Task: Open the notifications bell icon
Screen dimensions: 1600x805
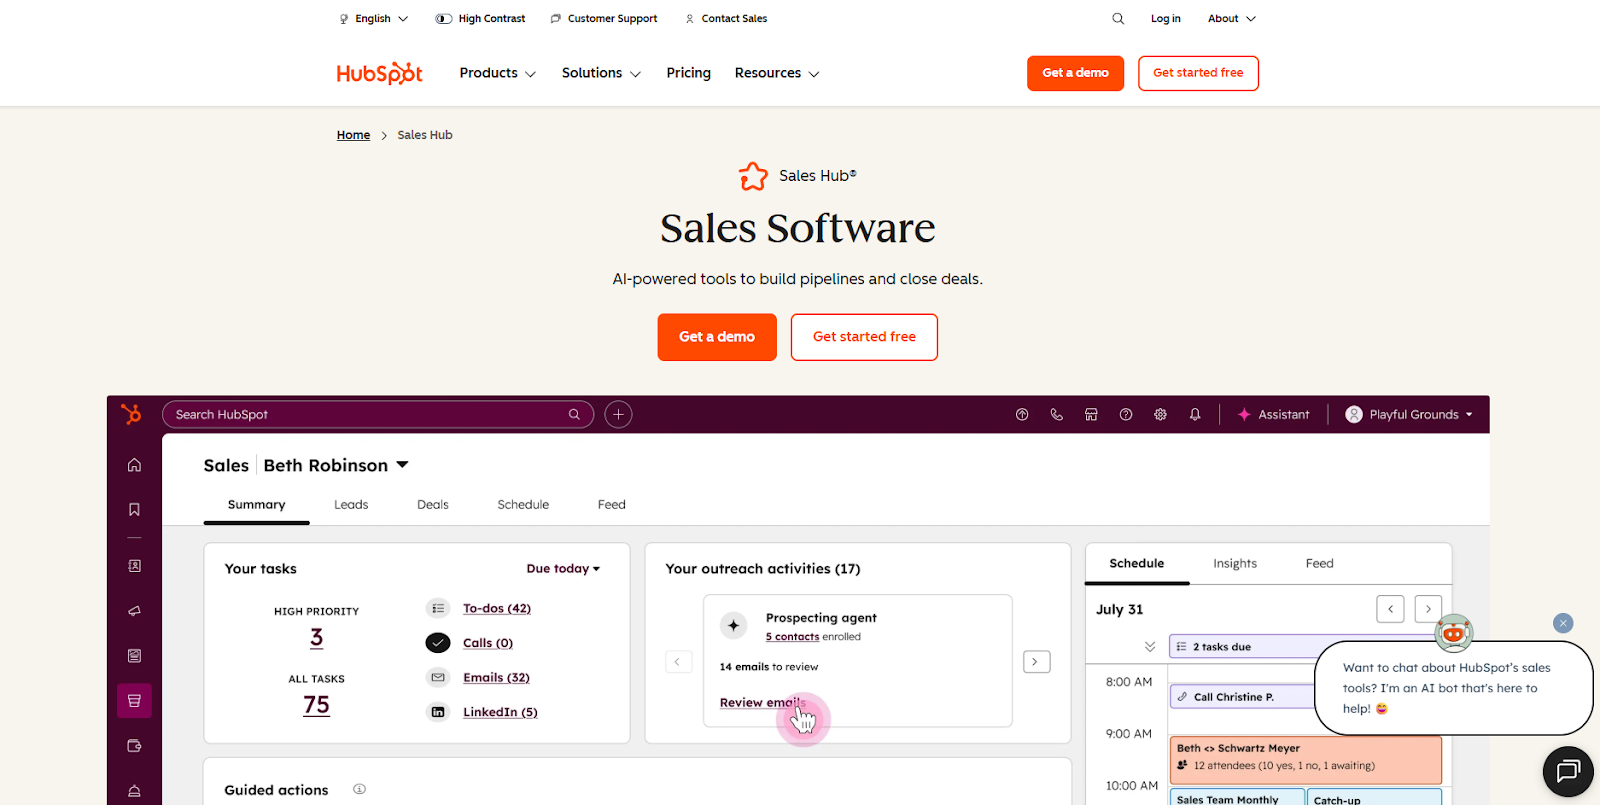Action: [x=1195, y=414]
